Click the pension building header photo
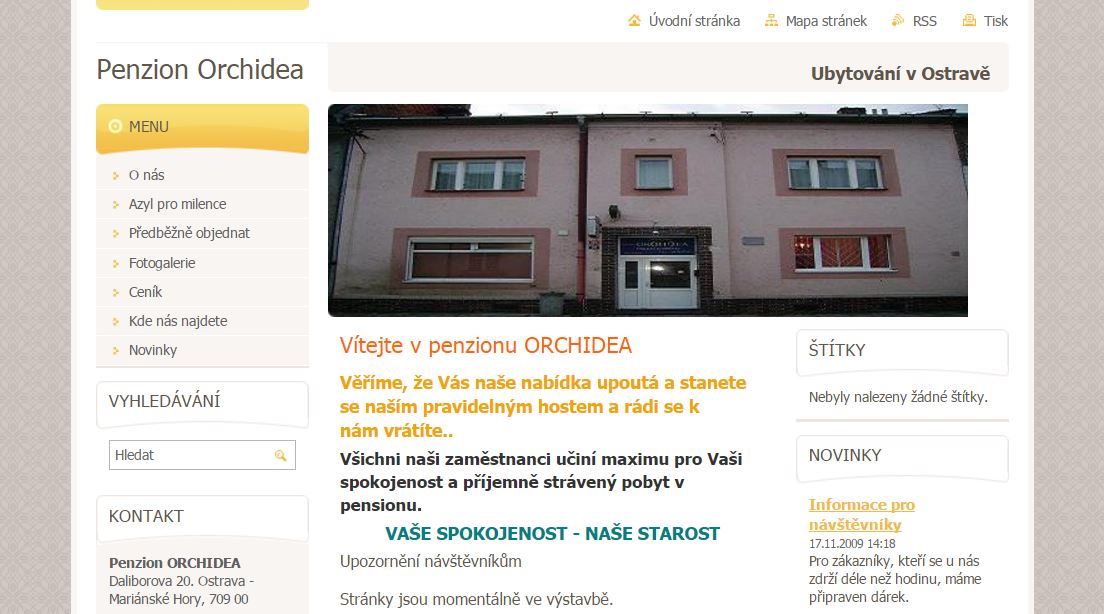 click(648, 211)
